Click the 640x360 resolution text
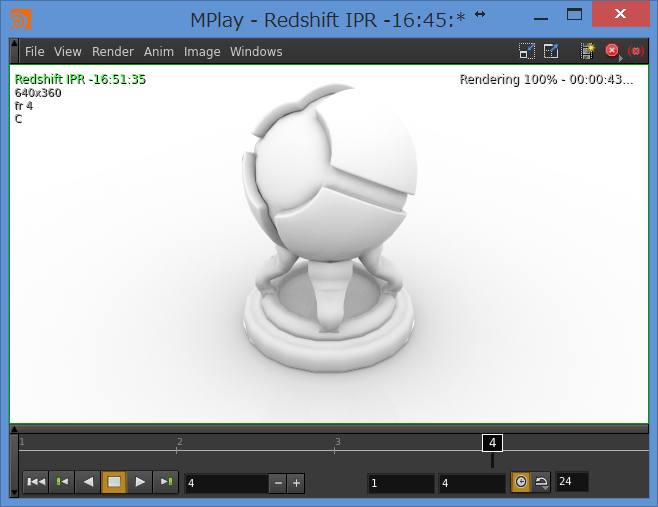This screenshot has height=507, width=658. tap(38, 93)
